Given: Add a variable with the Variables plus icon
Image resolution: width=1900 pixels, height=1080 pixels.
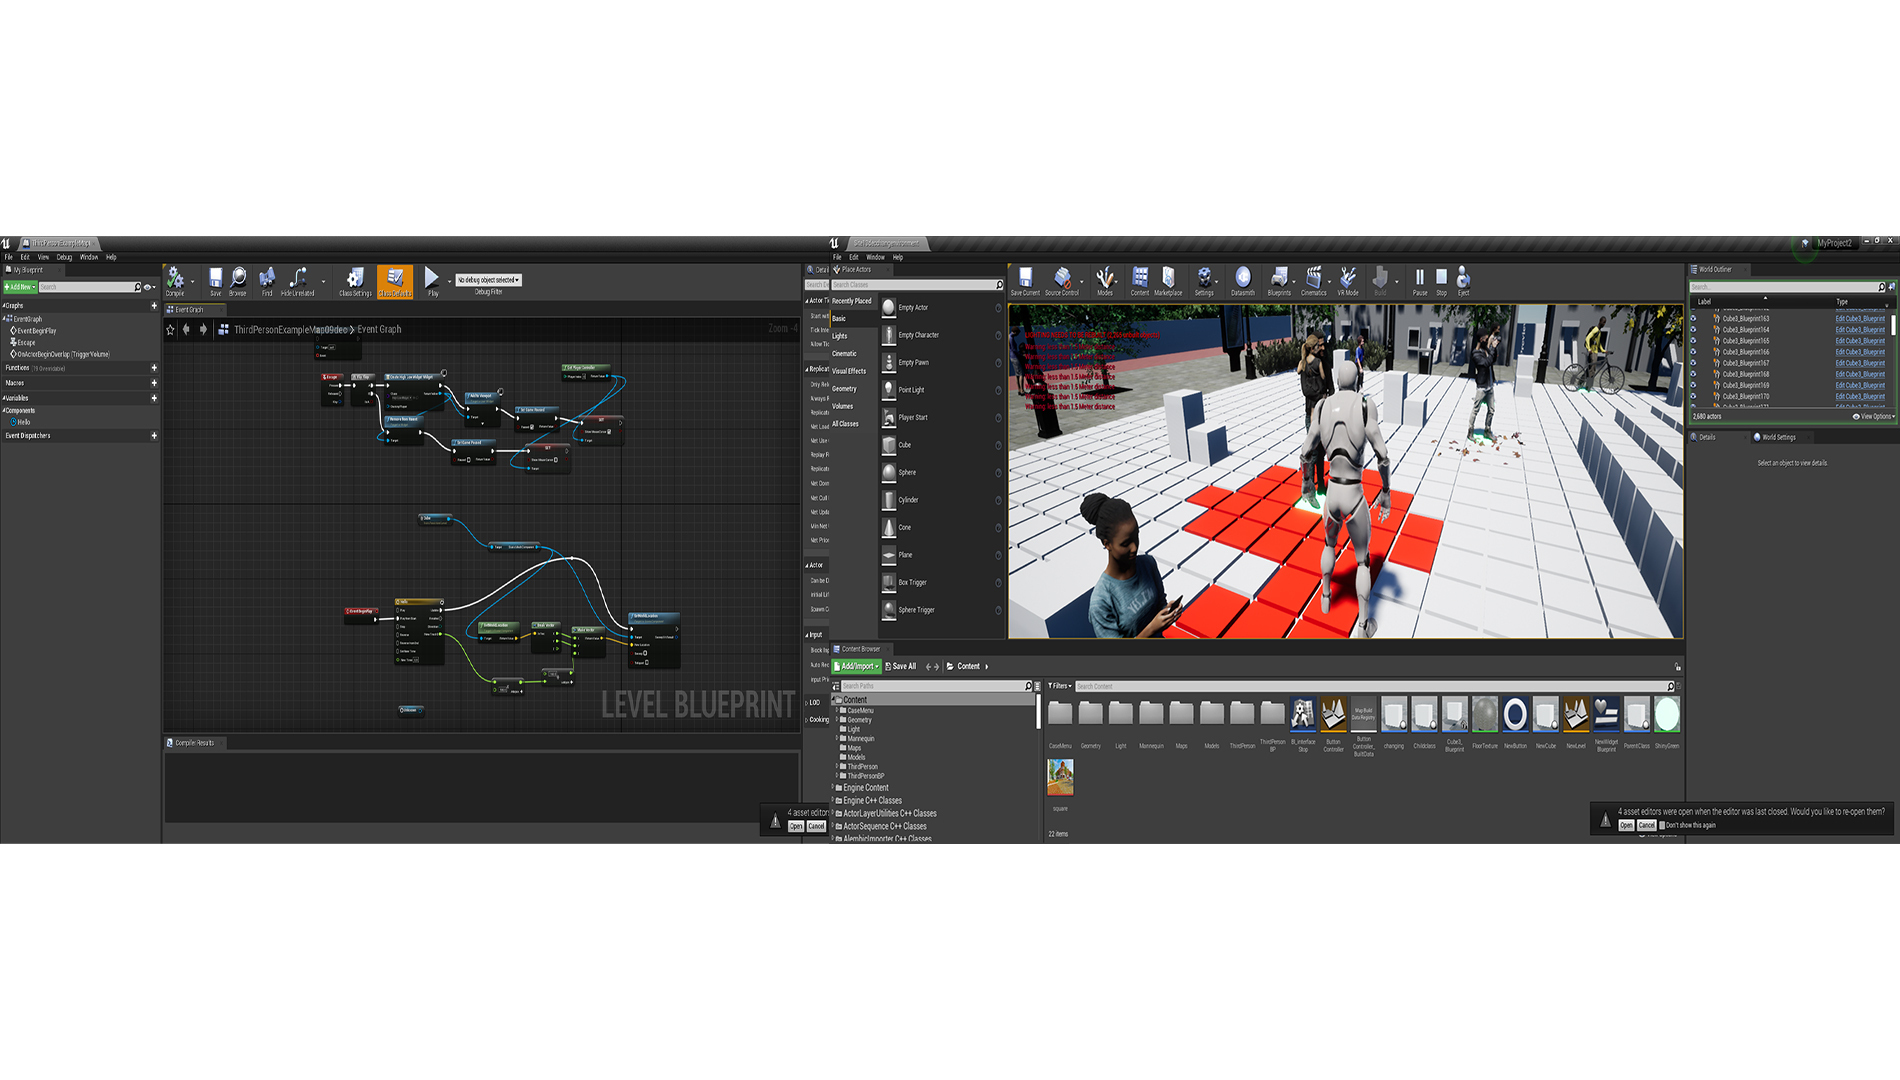Looking at the screenshot, I should pos(154,398).
